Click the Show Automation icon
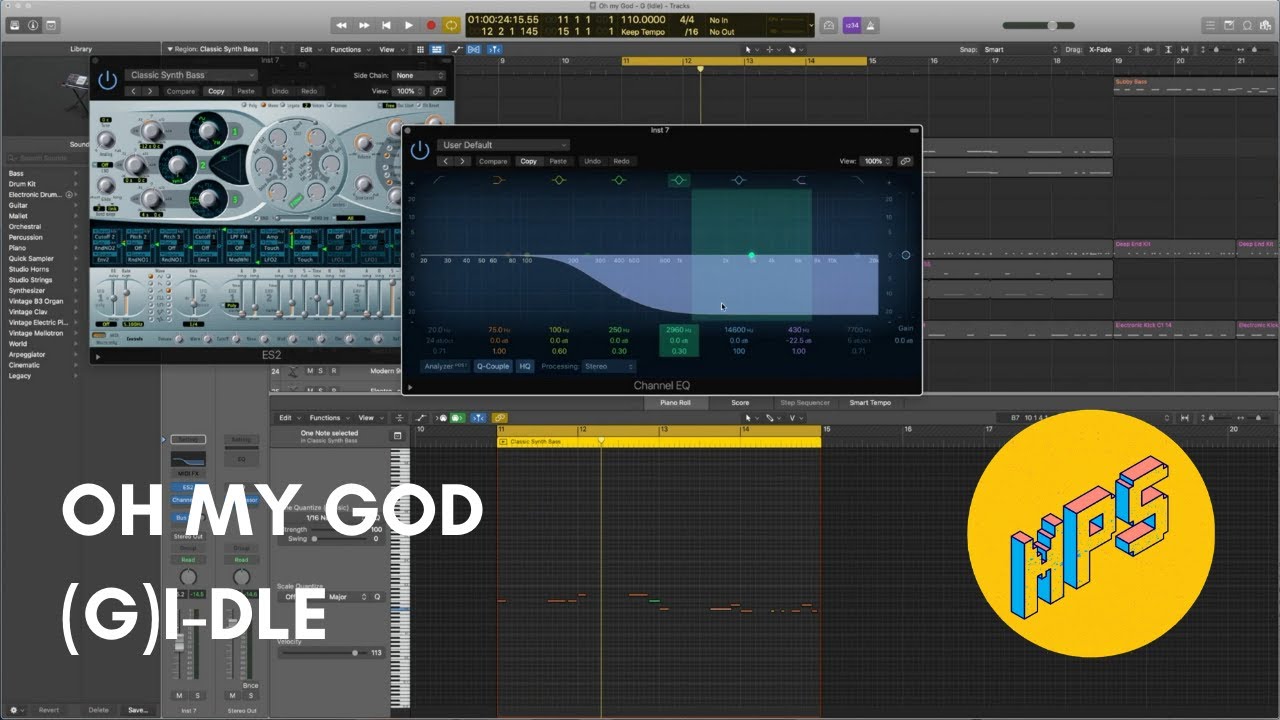 [x=457, y=49]
